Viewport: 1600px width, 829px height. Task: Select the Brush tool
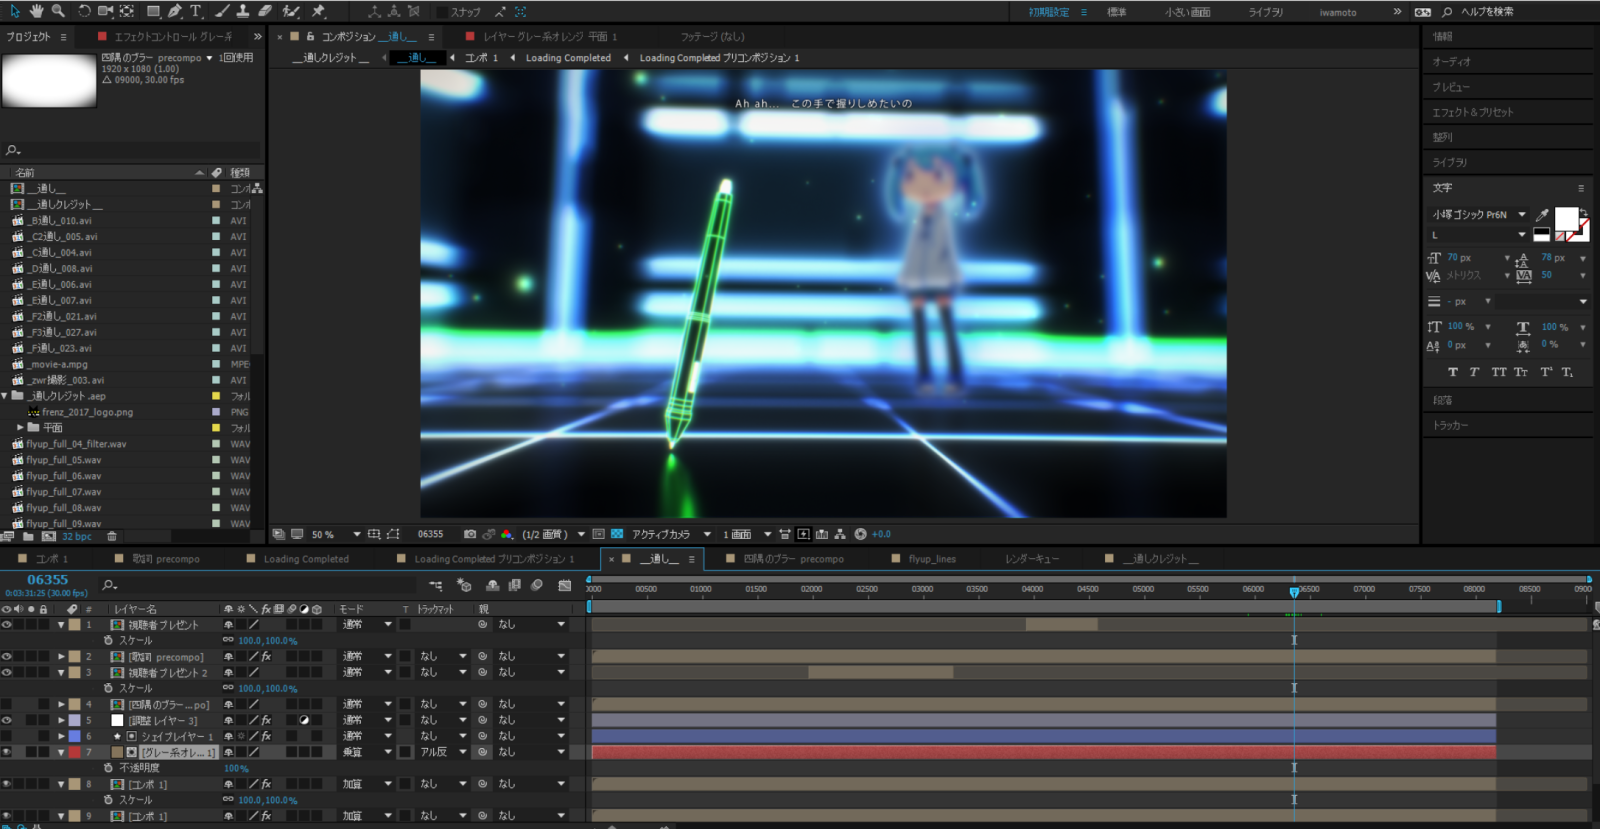pyautogui.click(x=222, y=11)
